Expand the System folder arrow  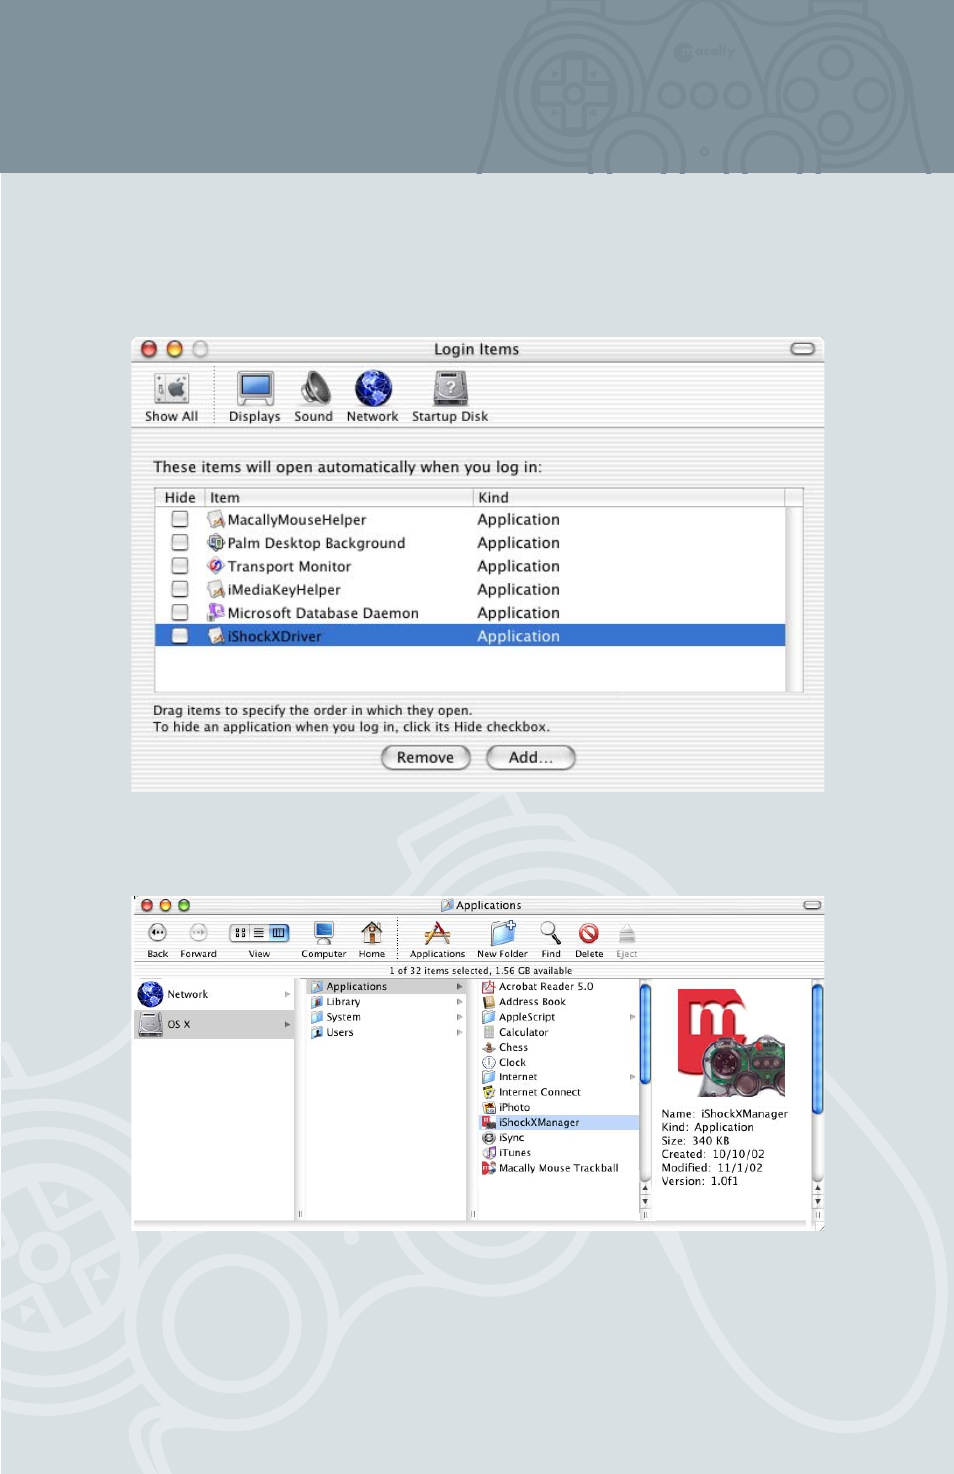tap(459, 1017)
